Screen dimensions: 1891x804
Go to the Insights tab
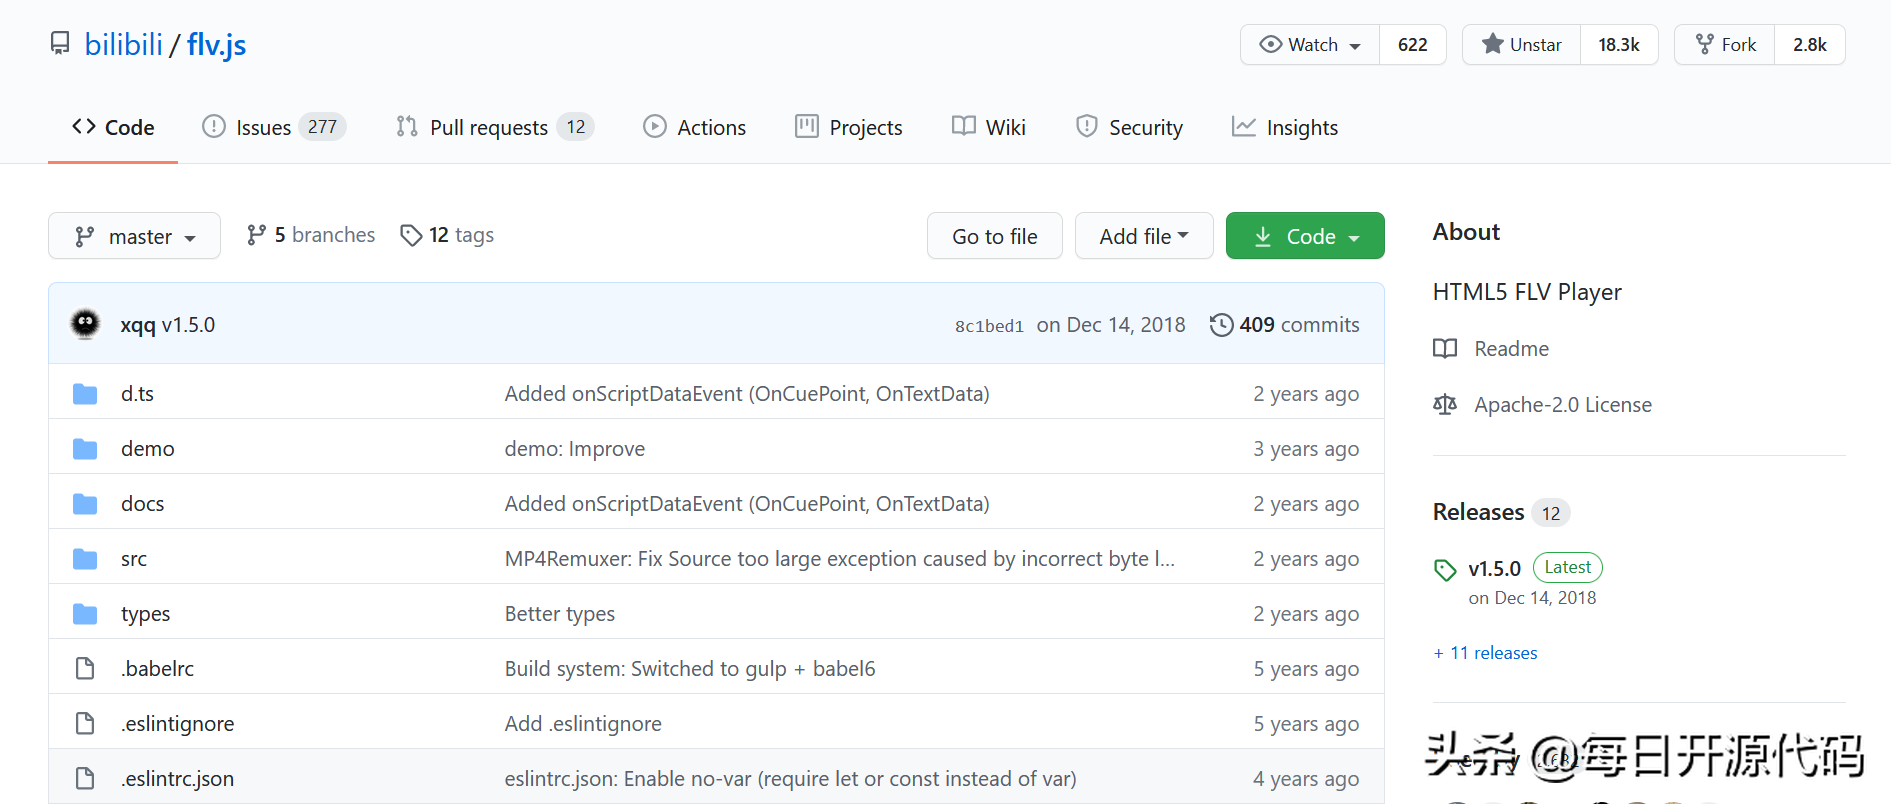[x=1285, y=128]
